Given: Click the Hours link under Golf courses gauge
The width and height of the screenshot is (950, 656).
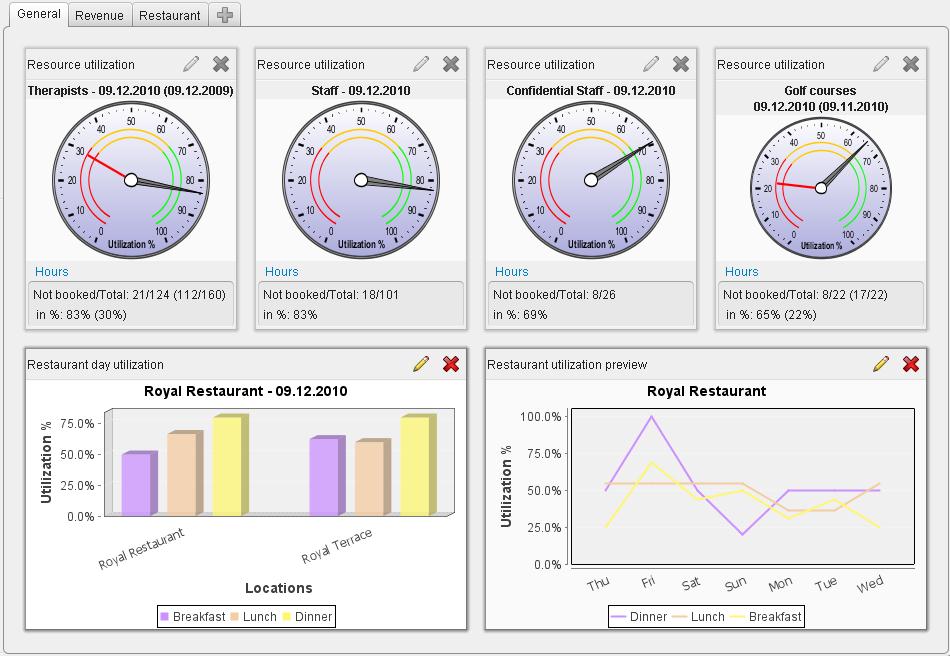Looking at the screenshot, I should pyautogui.click(x=742, y=271).
